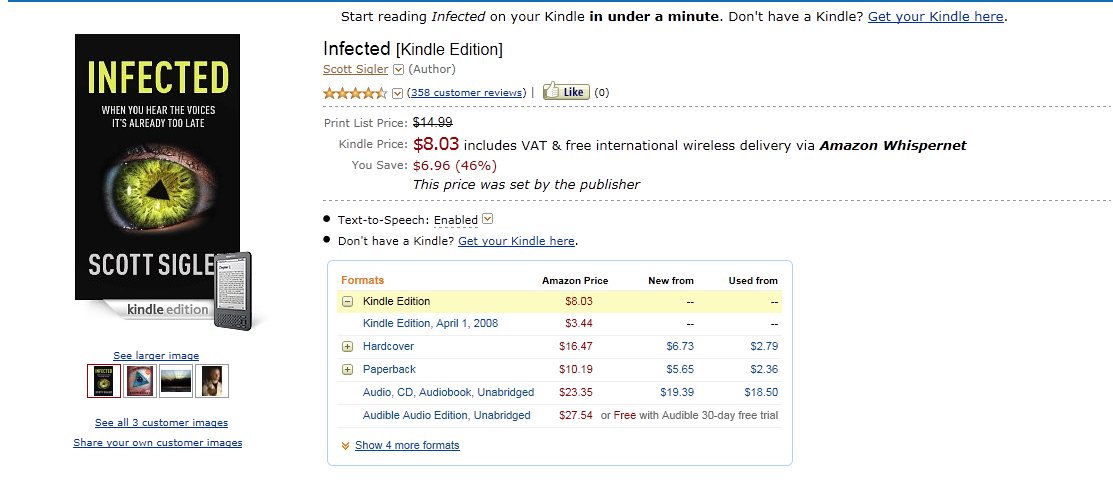The width and height of the screenshot is (1113, 486).
Task: Click the thumbs-up Like button
Action: [x=565, y=92]
